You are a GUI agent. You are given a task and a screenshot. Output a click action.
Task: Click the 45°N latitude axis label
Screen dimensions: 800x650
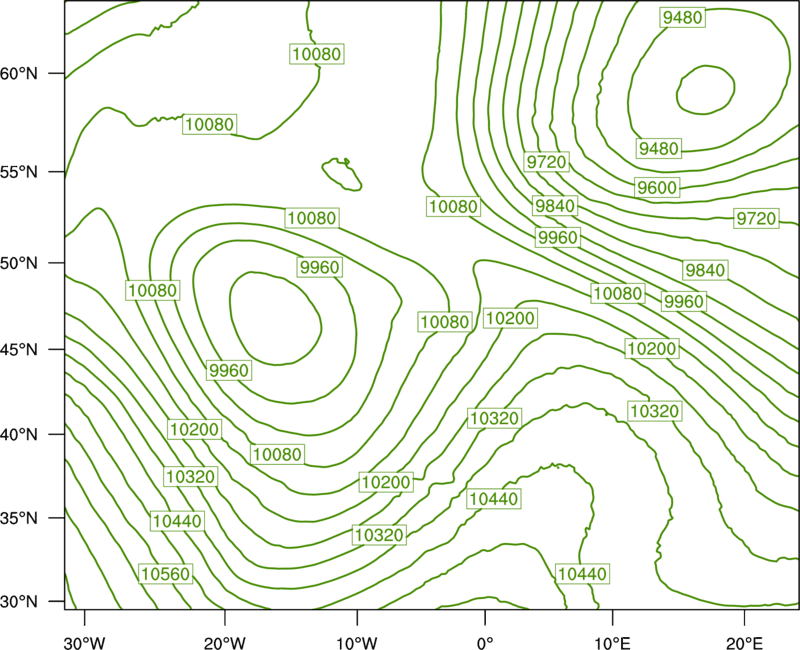(x=19, y=349)
